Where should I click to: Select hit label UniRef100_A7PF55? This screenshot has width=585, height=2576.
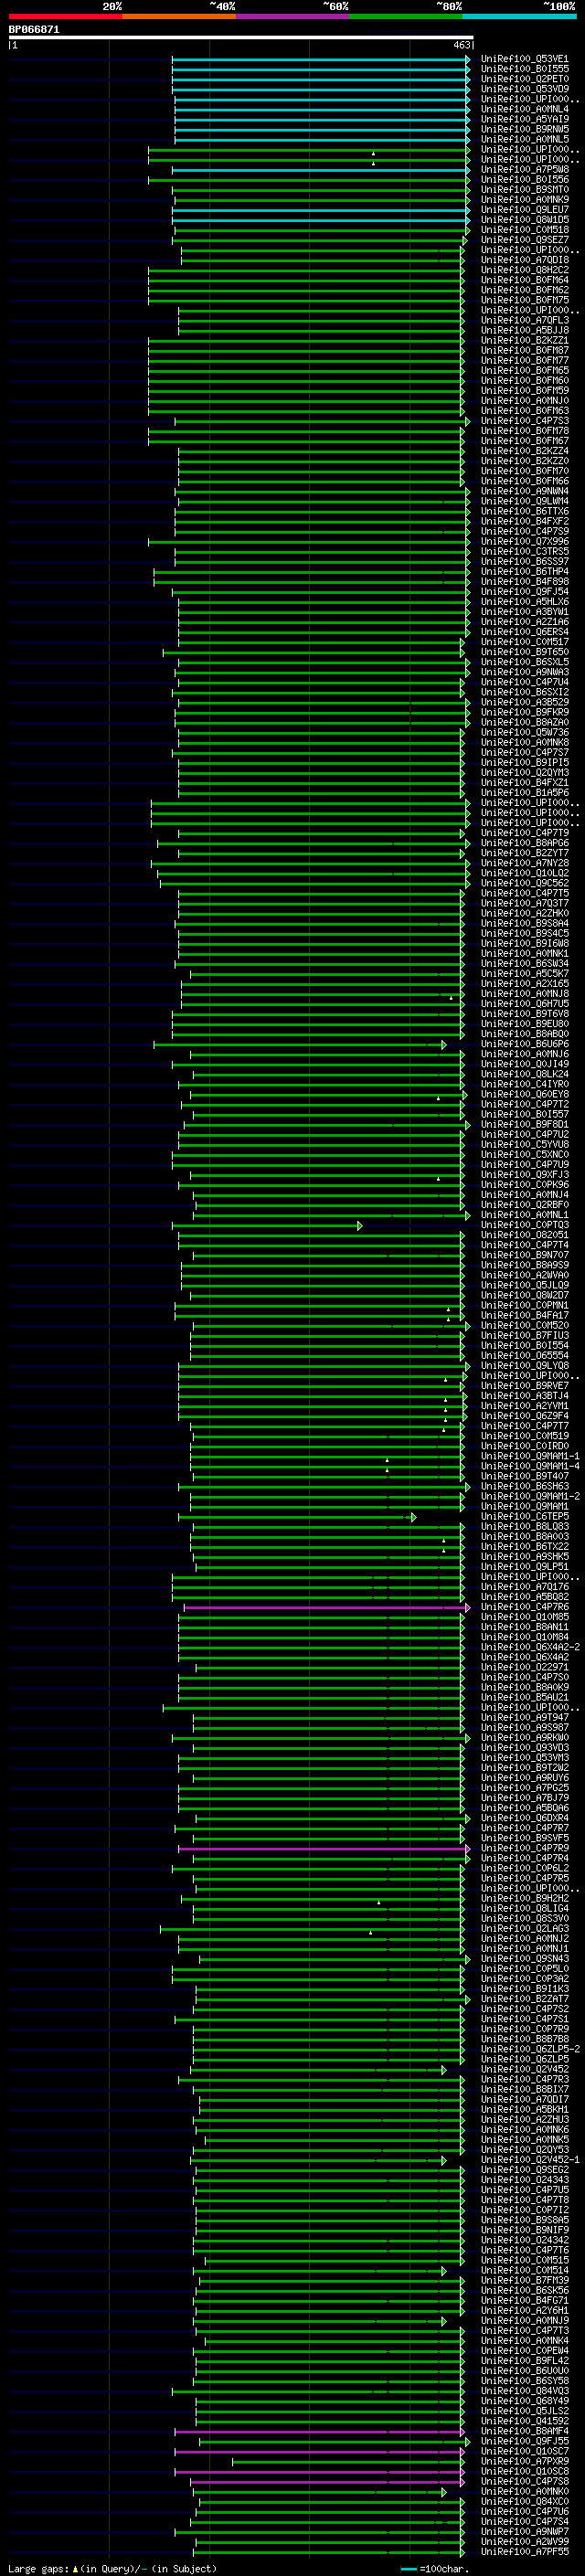point(524,2552)
